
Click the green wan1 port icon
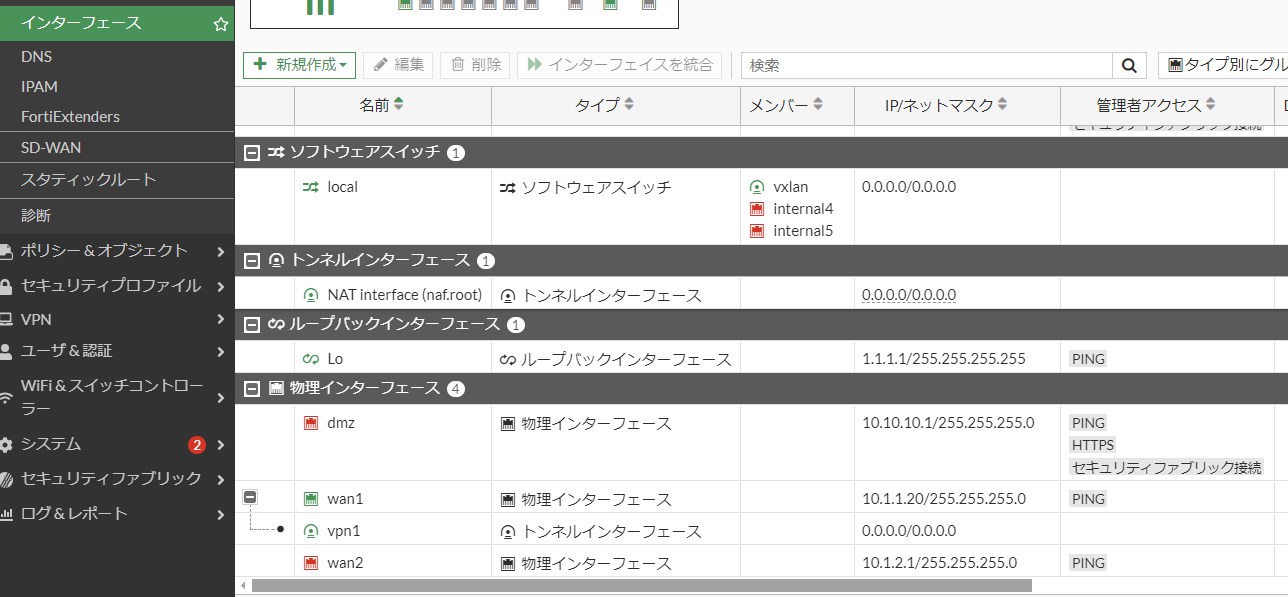pos(310,499)
